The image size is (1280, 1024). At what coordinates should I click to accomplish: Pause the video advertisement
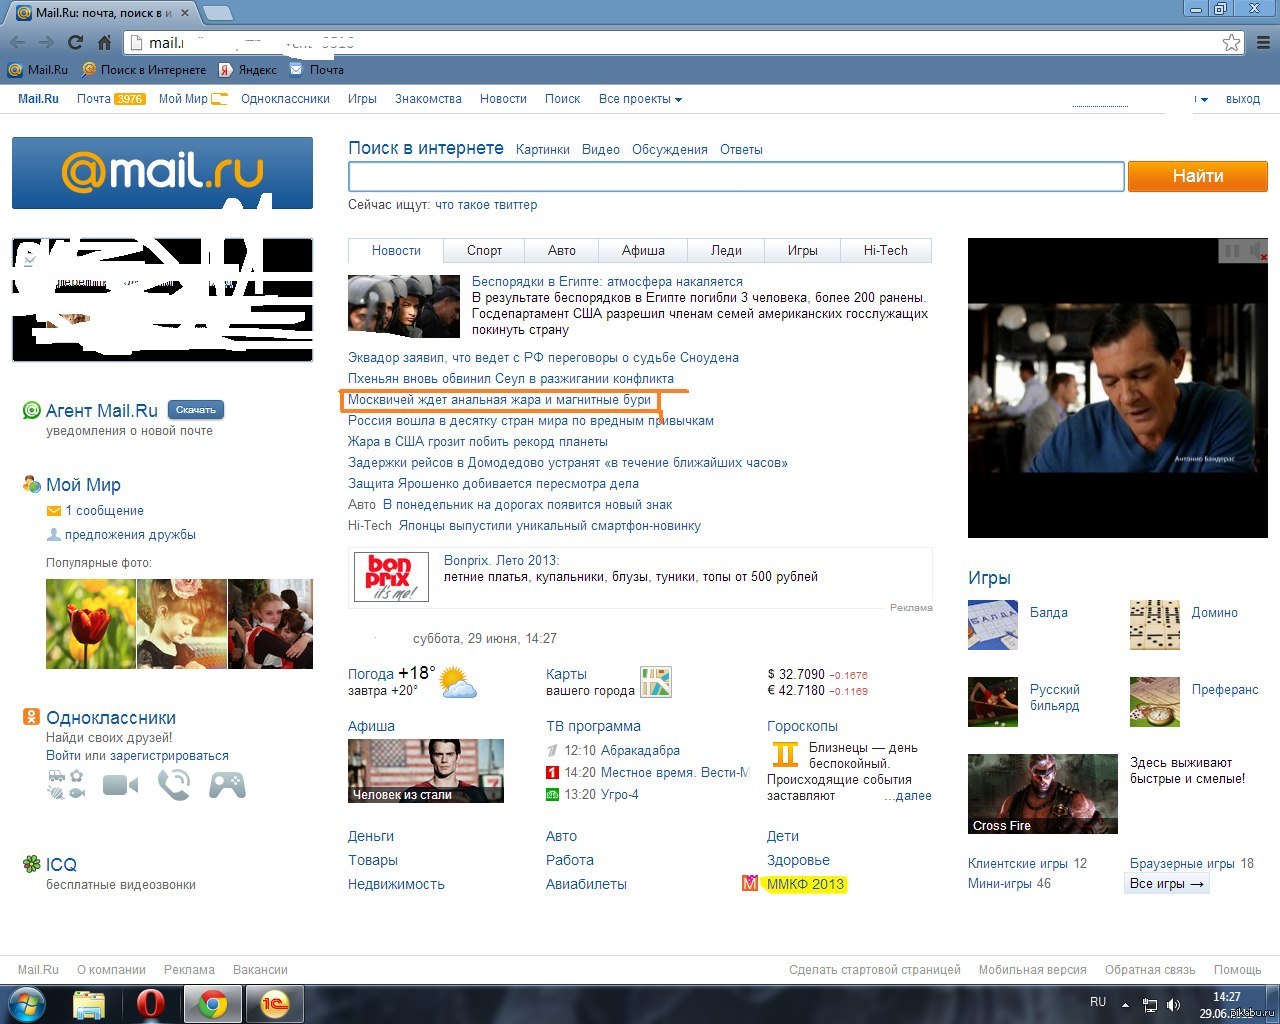[1232, 250]
